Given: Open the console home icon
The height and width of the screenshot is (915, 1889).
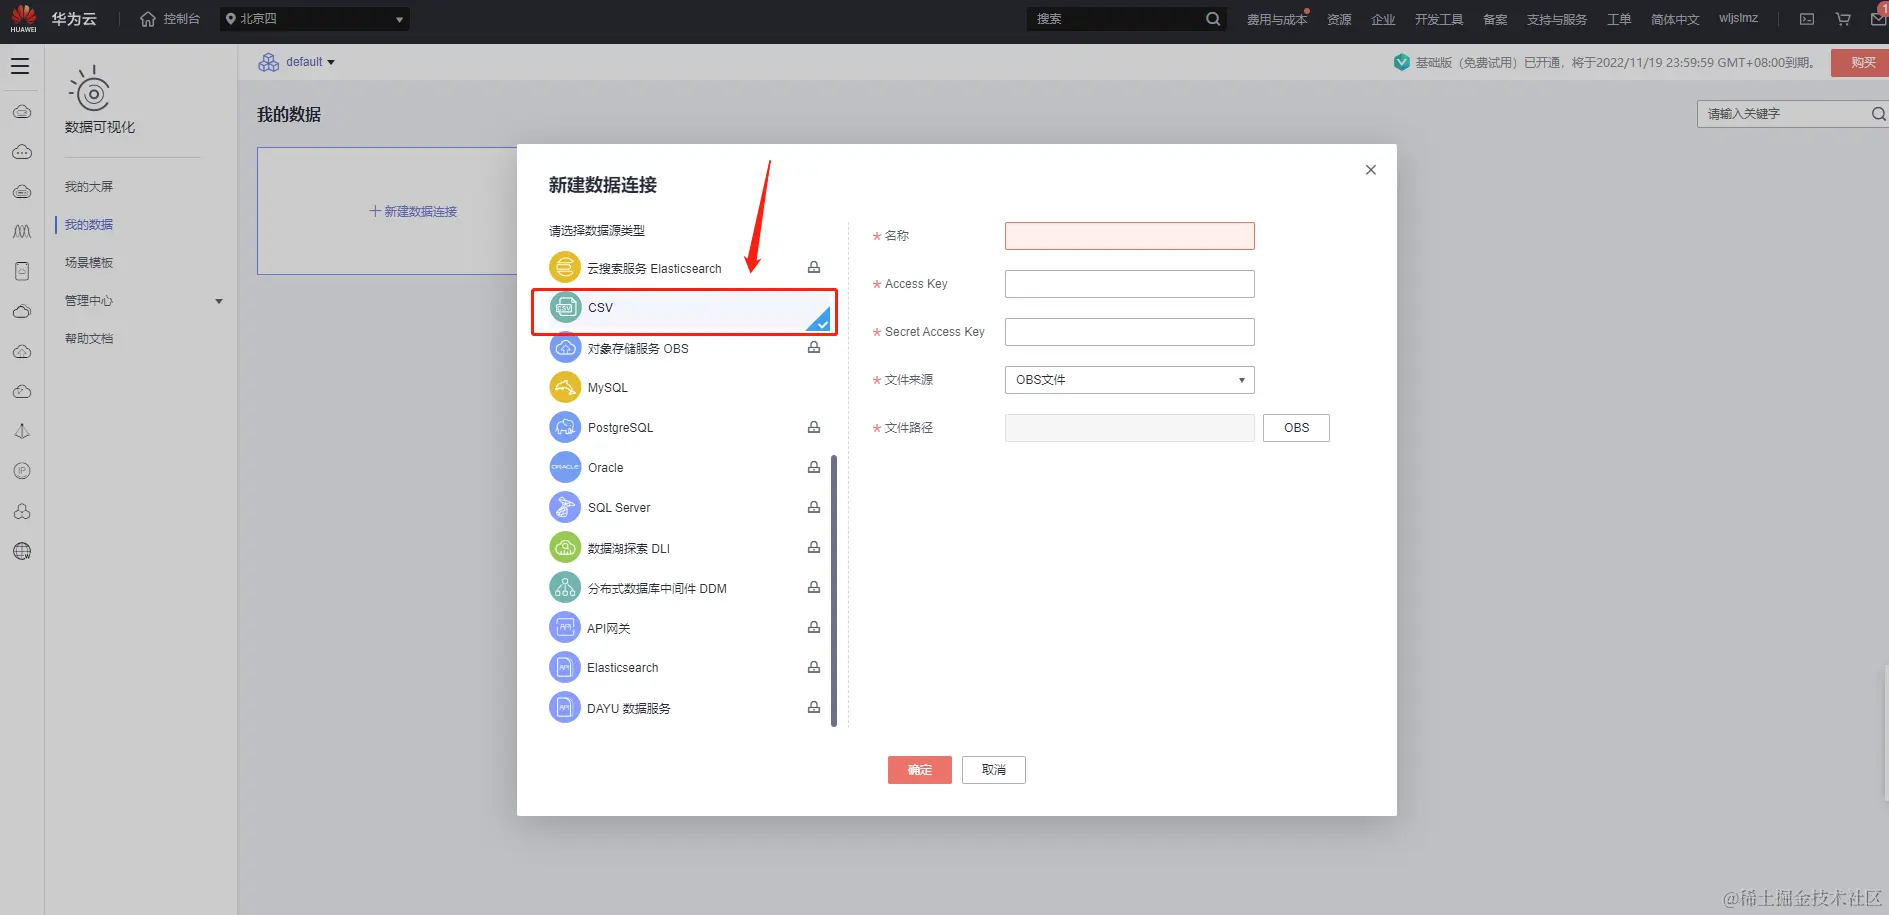Looking at the screenshot, I should pyautogui.click(x=147, y=19).
